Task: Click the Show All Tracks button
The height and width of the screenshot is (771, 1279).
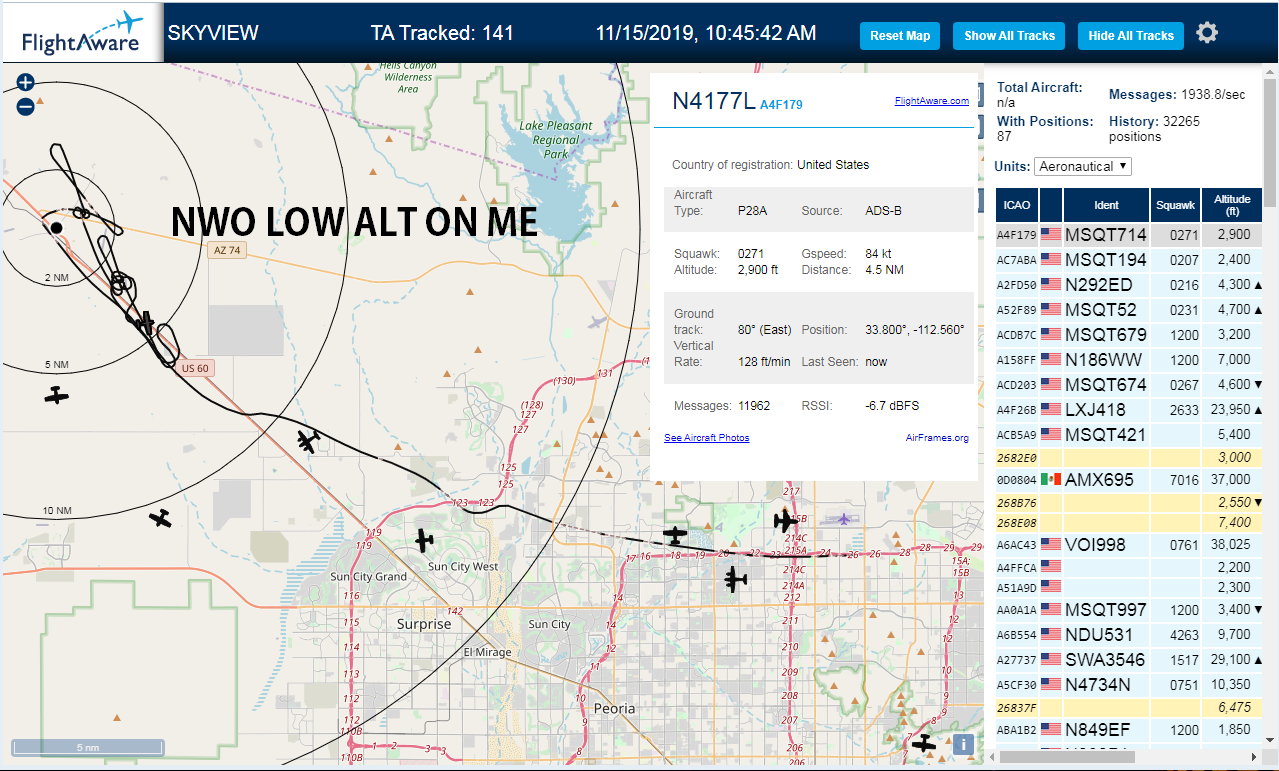Action: pos(1009,36)
